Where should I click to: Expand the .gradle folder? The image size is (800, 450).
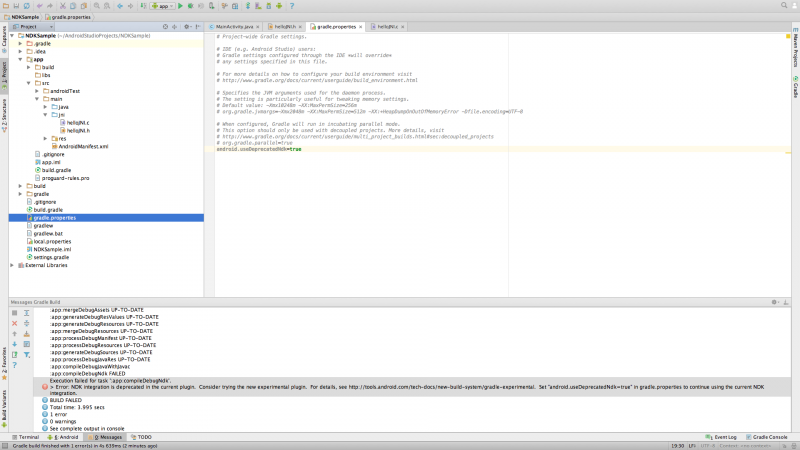(x=20, y=44)
